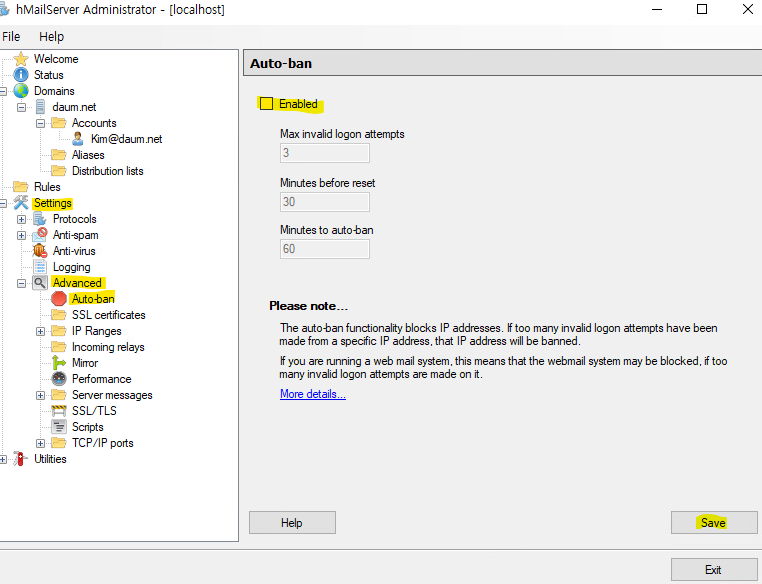Open the Help menu
This screenshot has width=762, height=584.
click(x=51, y=36)
